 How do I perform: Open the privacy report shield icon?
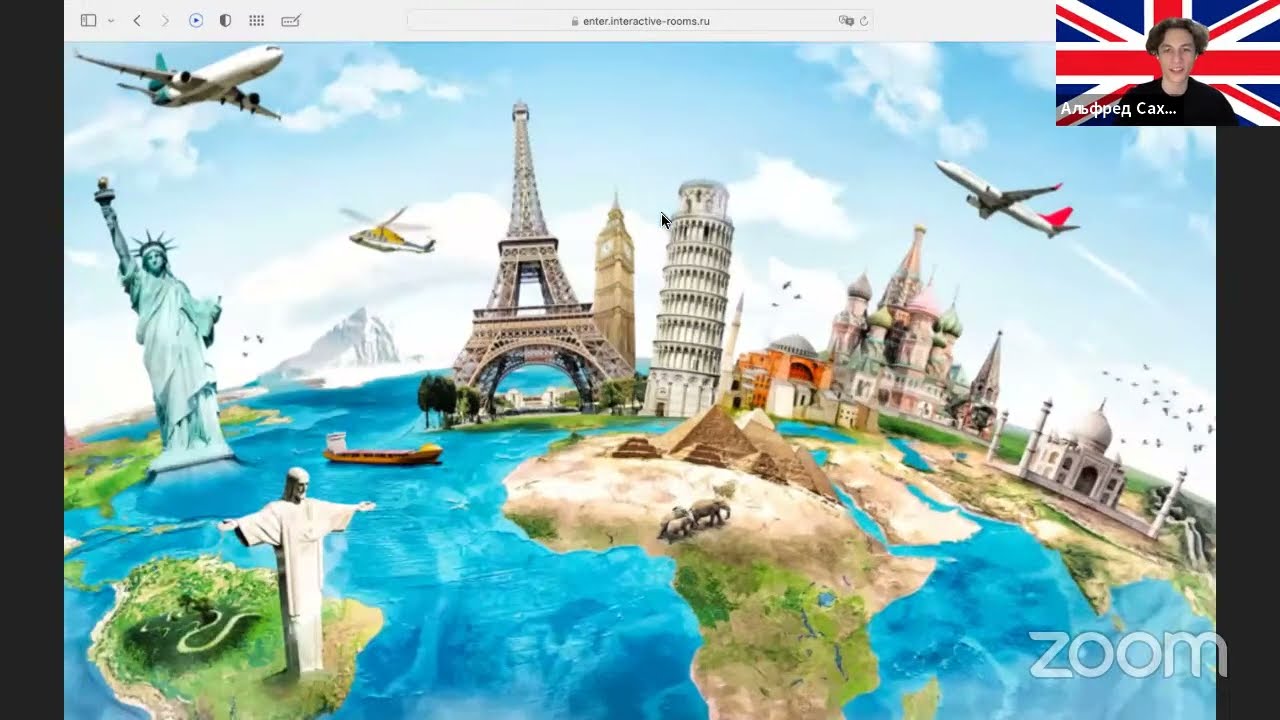225,20
